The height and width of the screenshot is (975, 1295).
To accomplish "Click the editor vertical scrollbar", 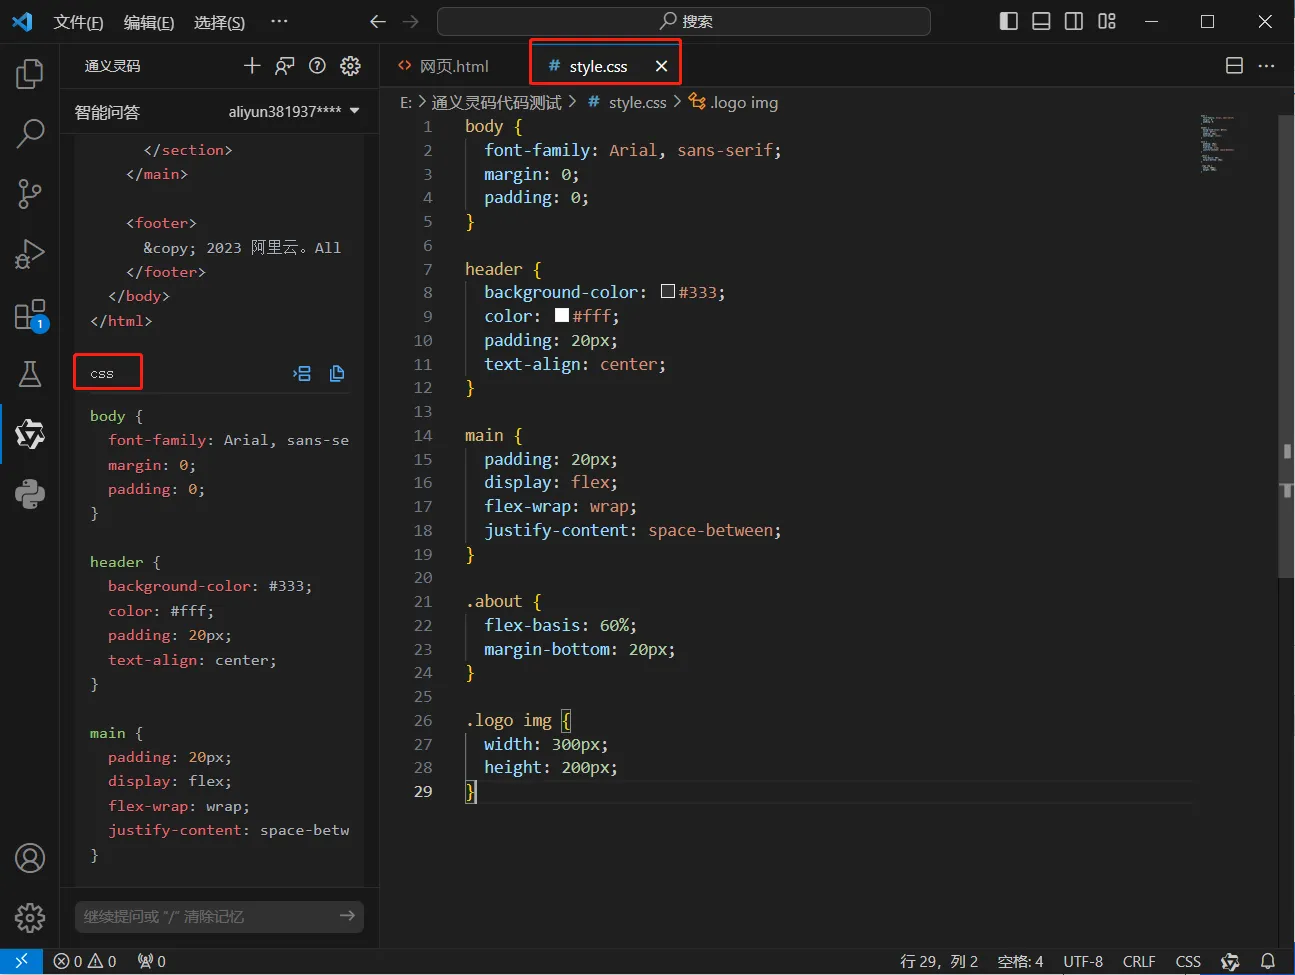I will coord(1286,347).
